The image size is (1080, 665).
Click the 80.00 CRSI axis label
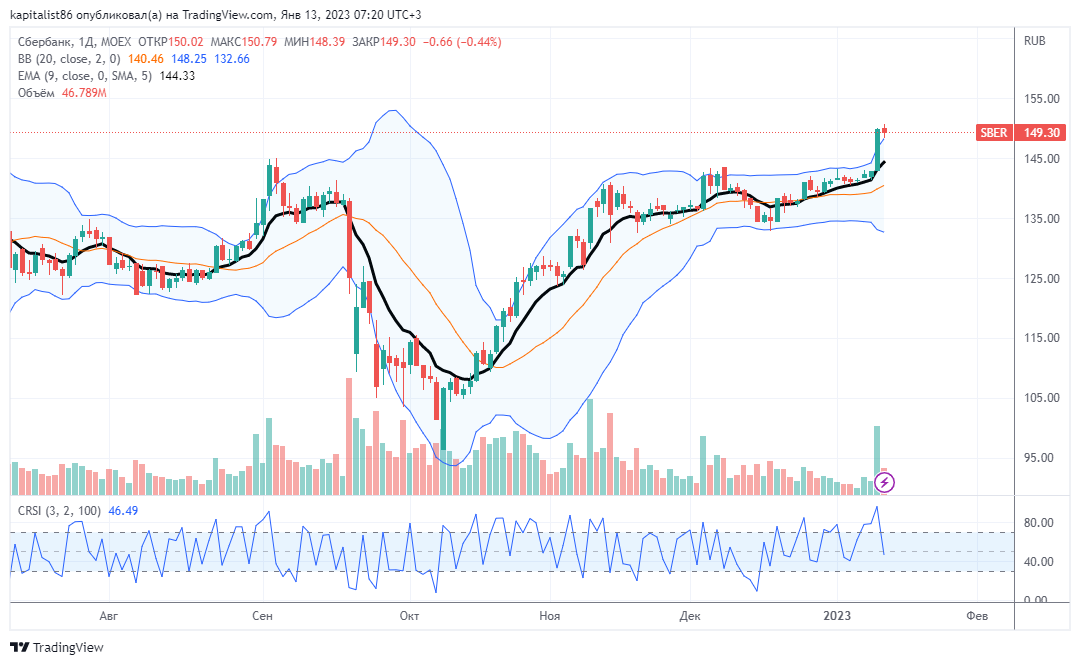click(x=1039, y=522)
